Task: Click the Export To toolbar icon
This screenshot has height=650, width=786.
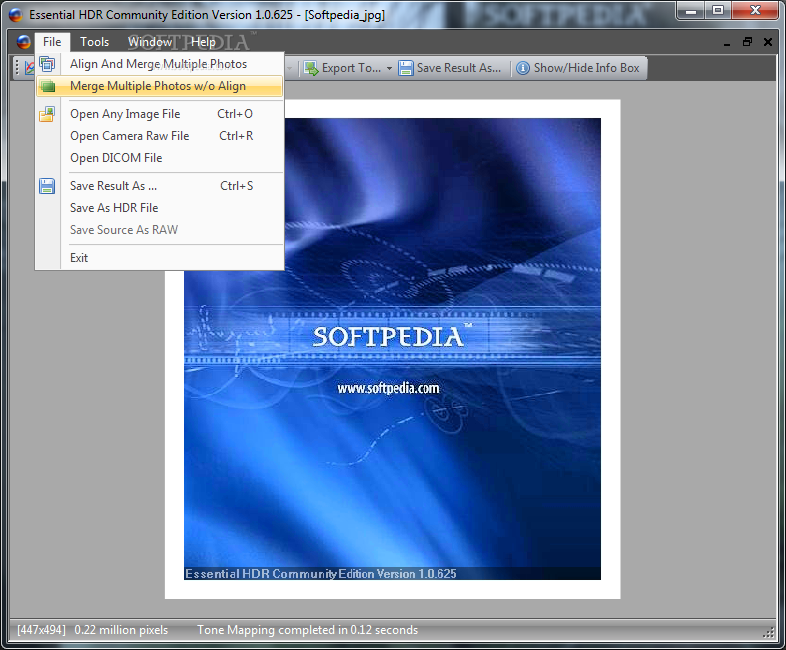Action: (x=311, y=68)
